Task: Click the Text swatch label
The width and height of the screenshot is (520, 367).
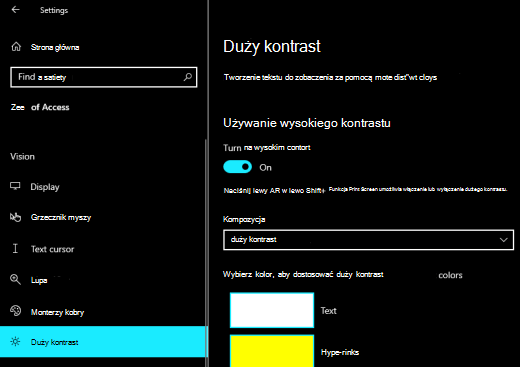Action: point(328,311)
